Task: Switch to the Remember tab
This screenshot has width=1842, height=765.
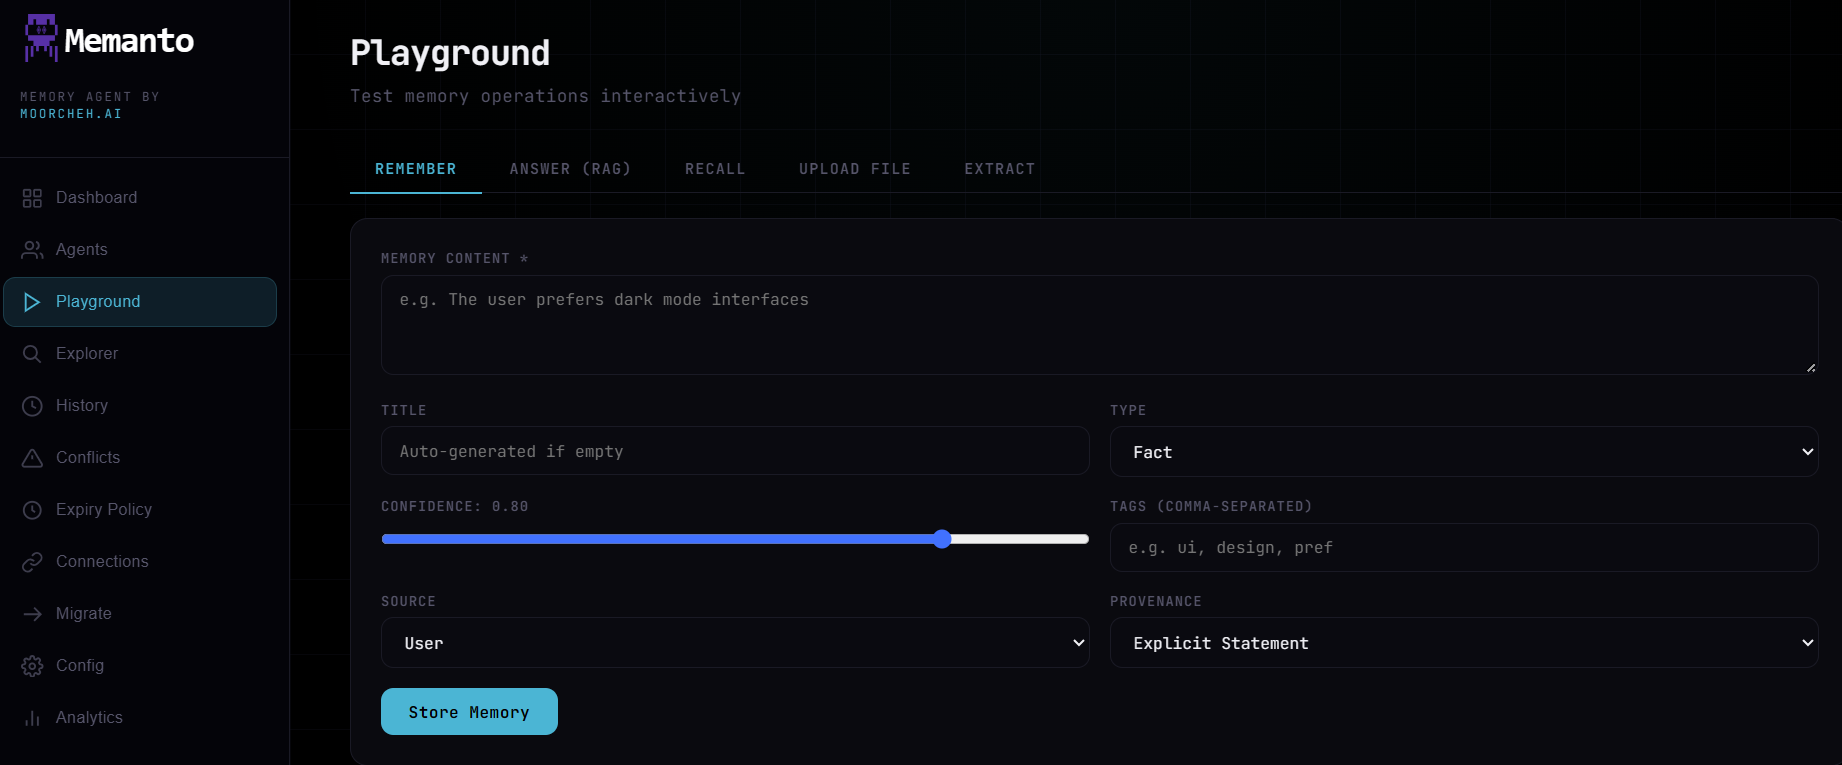Action: (416, 169)
